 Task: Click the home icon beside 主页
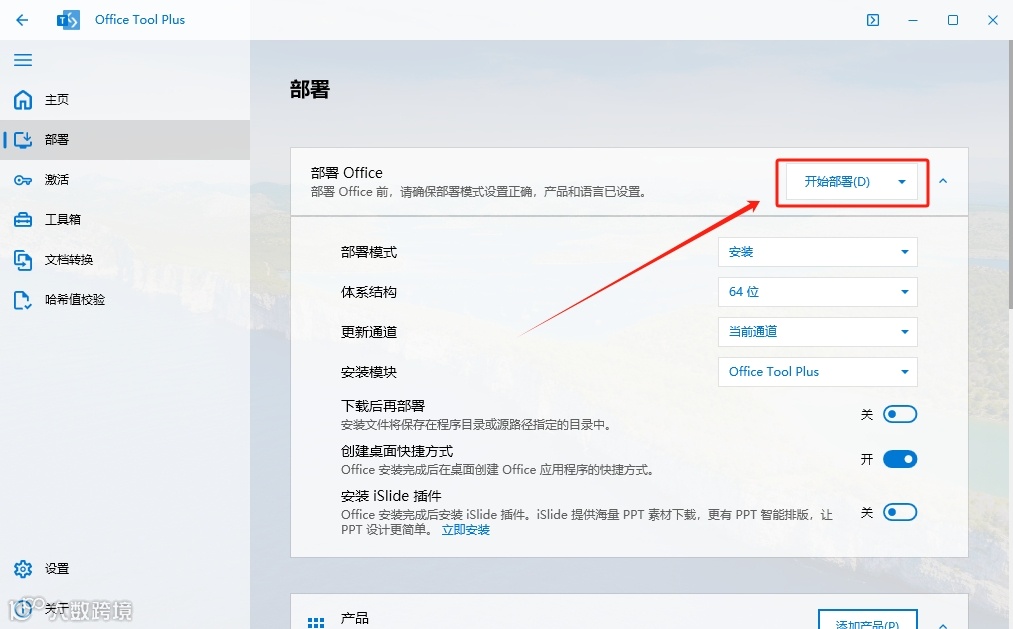tap(23, 99)
